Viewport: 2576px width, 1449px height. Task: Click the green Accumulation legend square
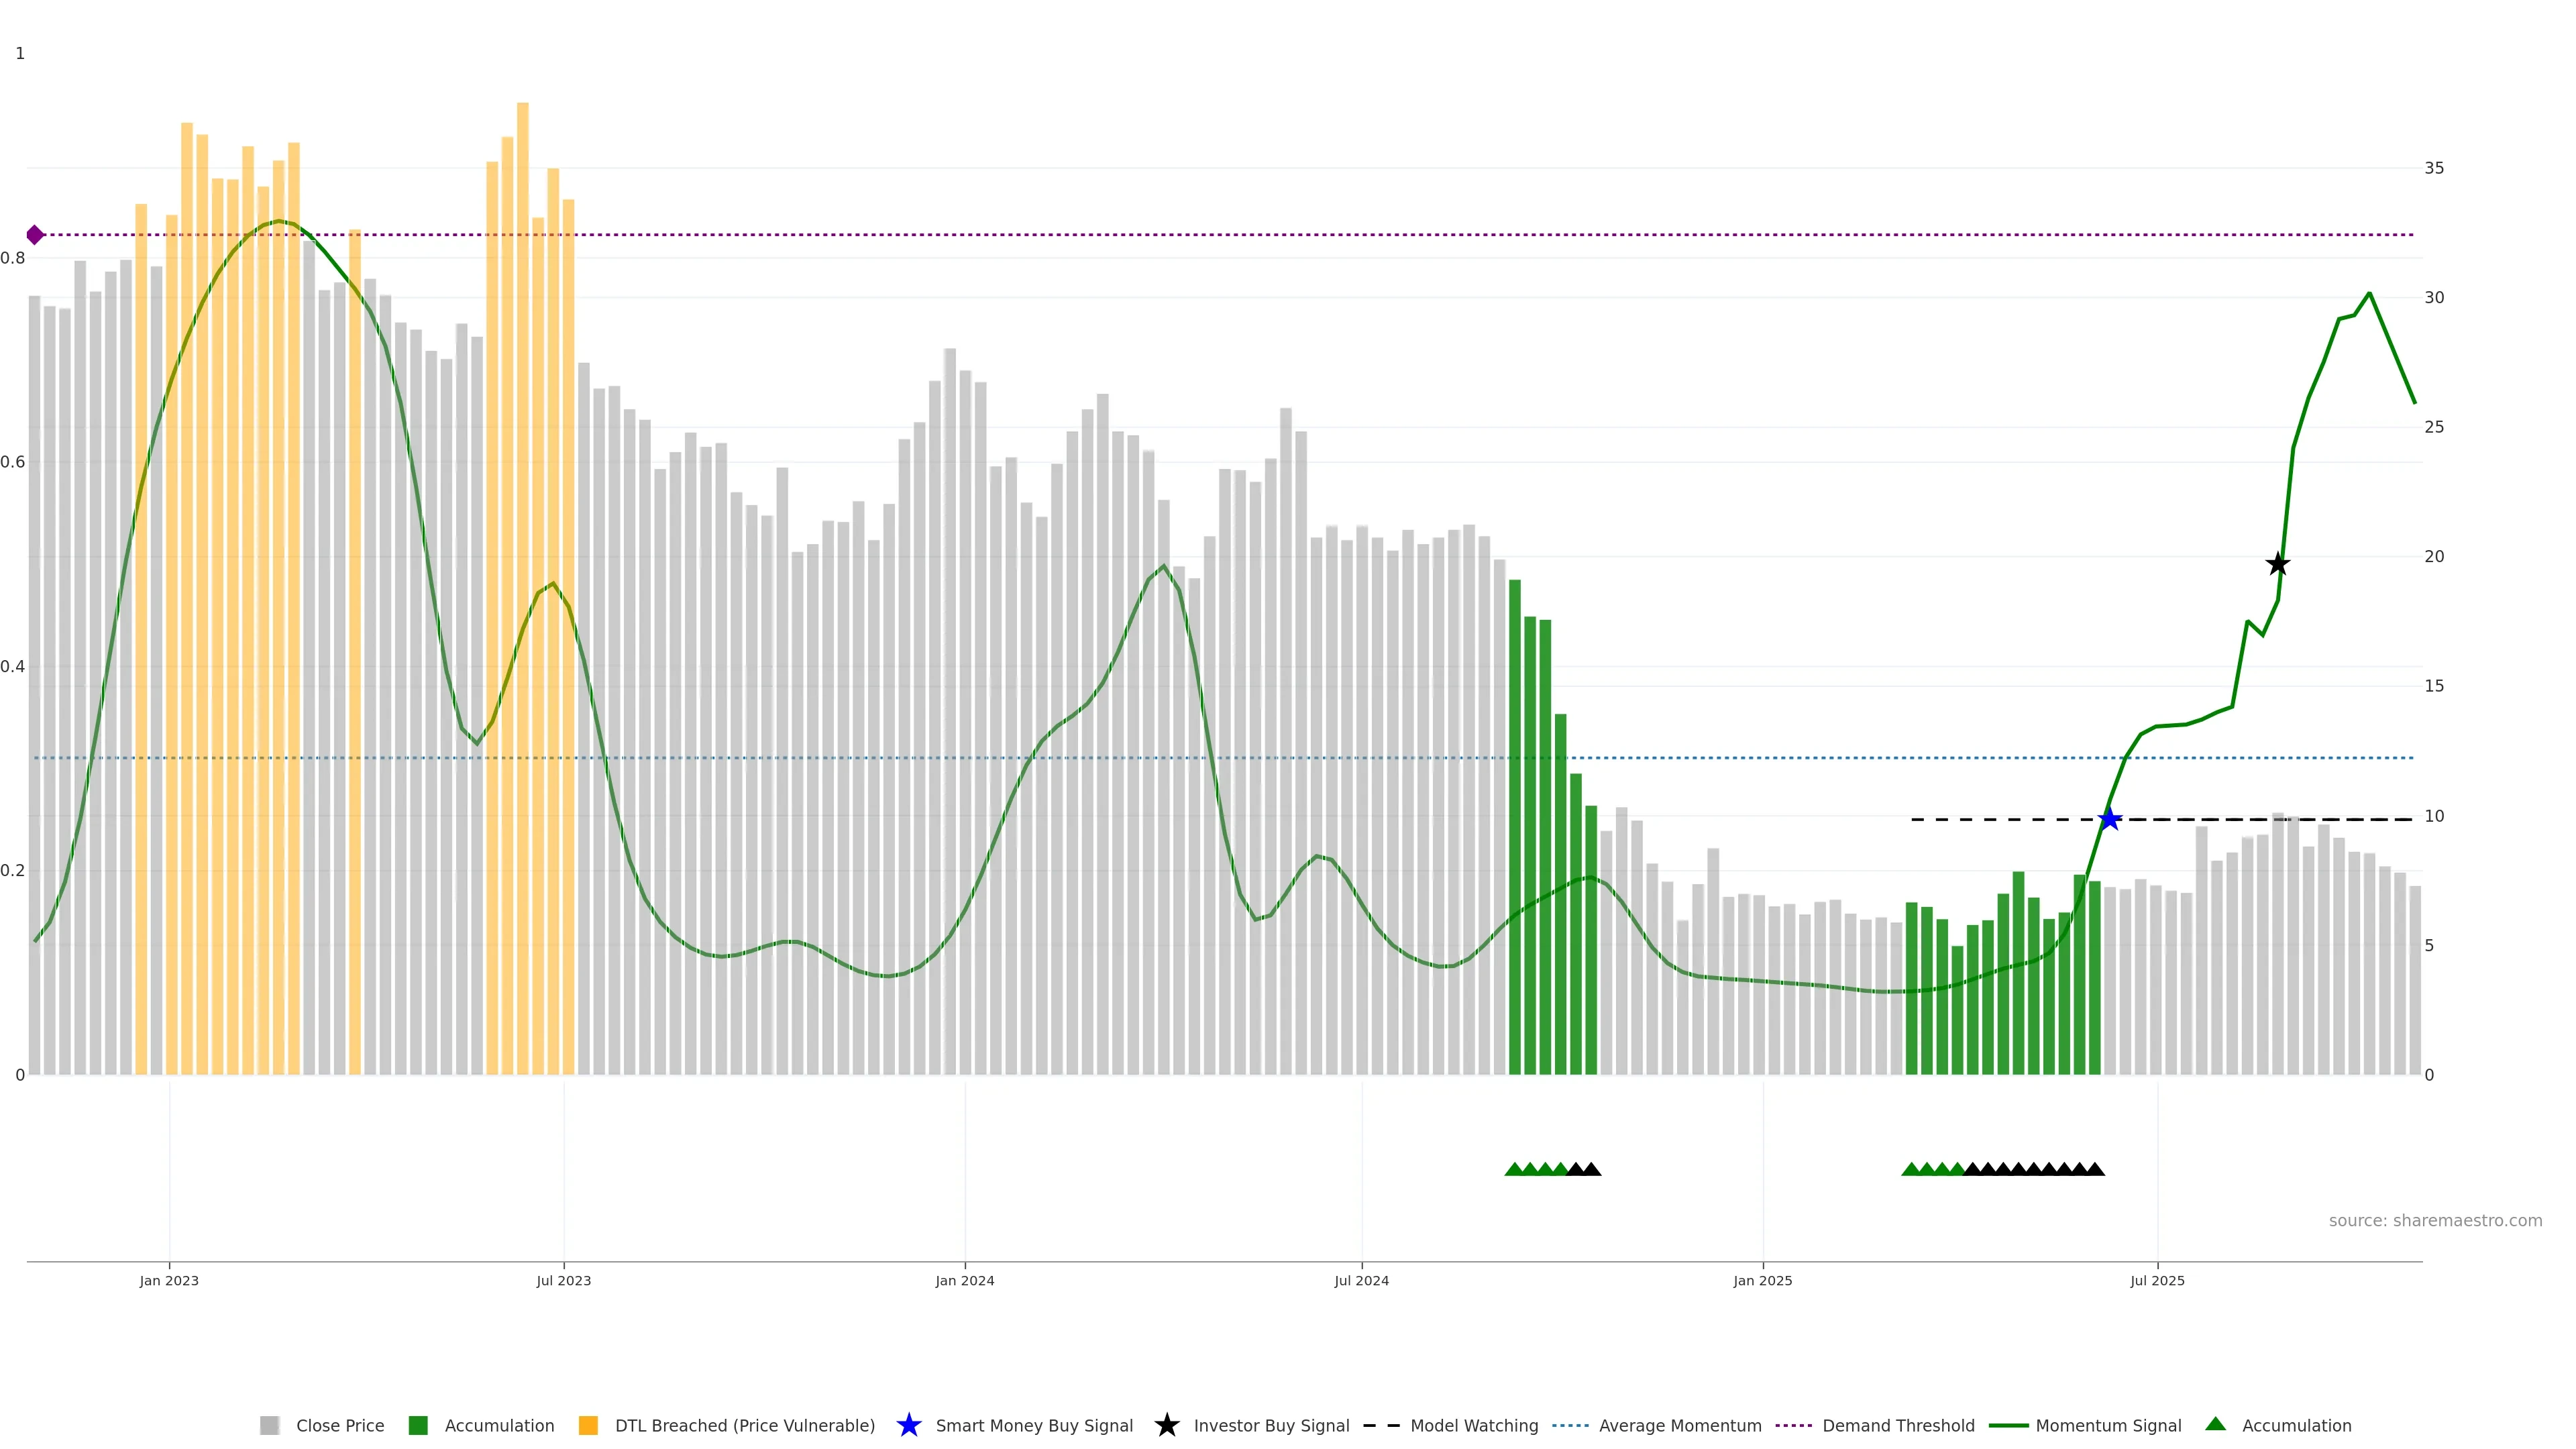418,1425
